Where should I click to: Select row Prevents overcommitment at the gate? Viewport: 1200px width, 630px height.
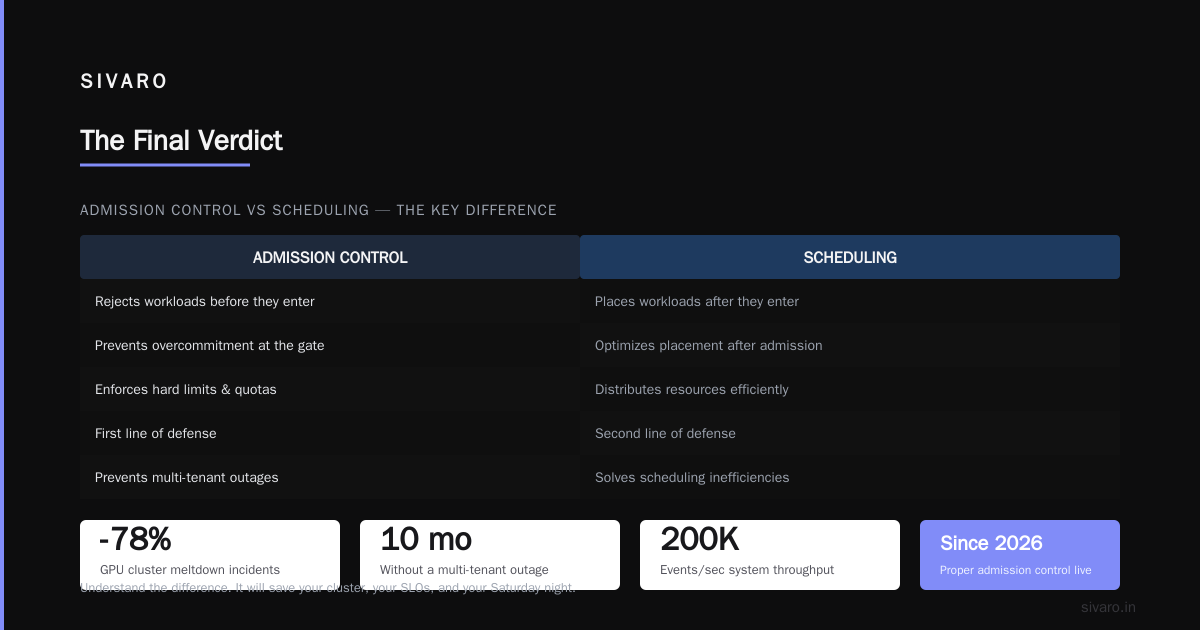point(330,345)
